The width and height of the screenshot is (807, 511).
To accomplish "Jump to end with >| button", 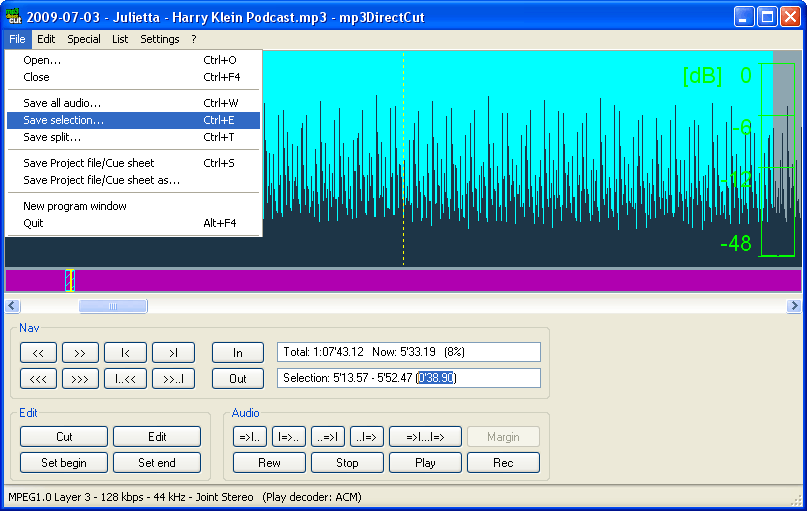I will point(173,353).
